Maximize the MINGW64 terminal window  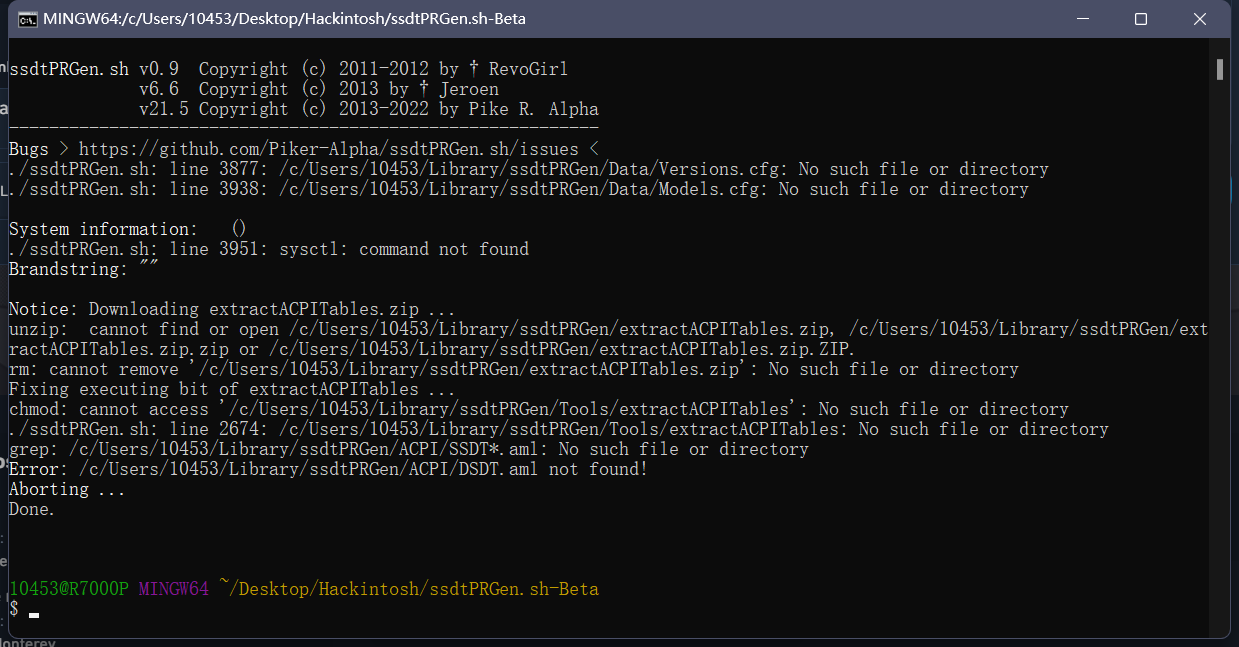point(1141,19)
